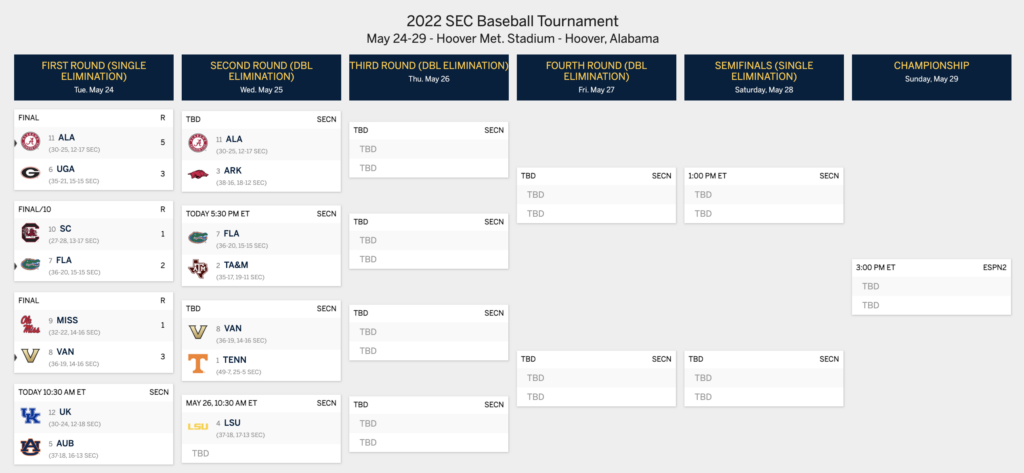This screenshot has width=1024, height=473.
Task: Open MISS team link in first round
Action: point(67,321)
